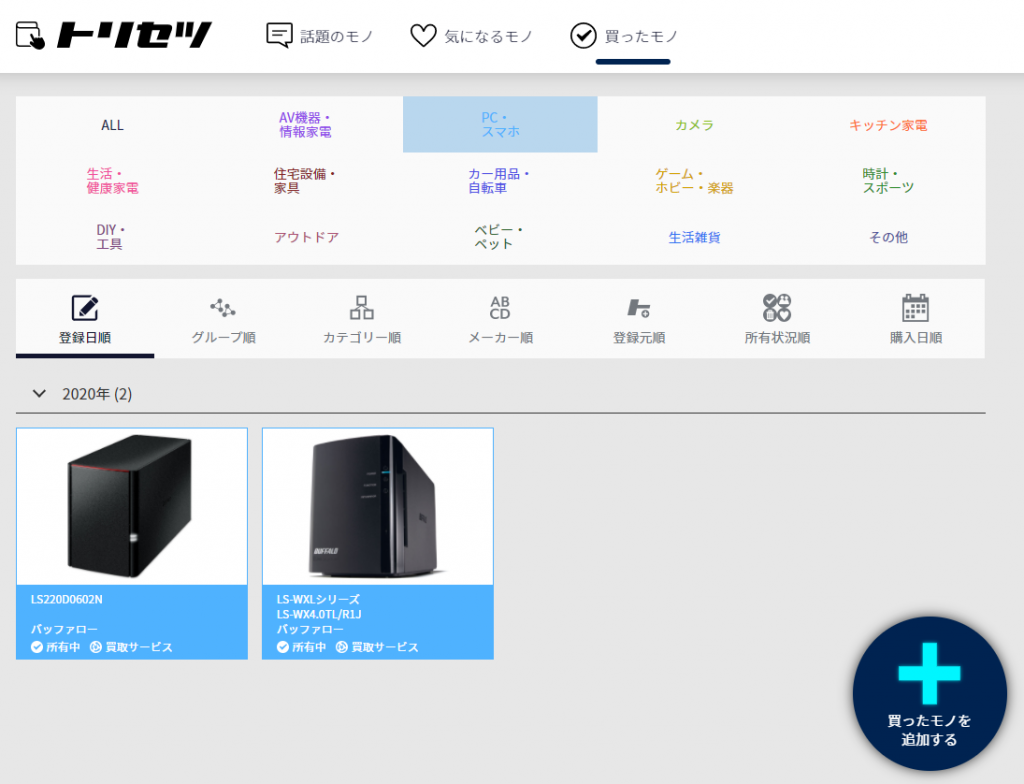This screenshot has height=784, width=1024.
Task: Filter by 生活雑貨 category
Action: tap(694, 237)
